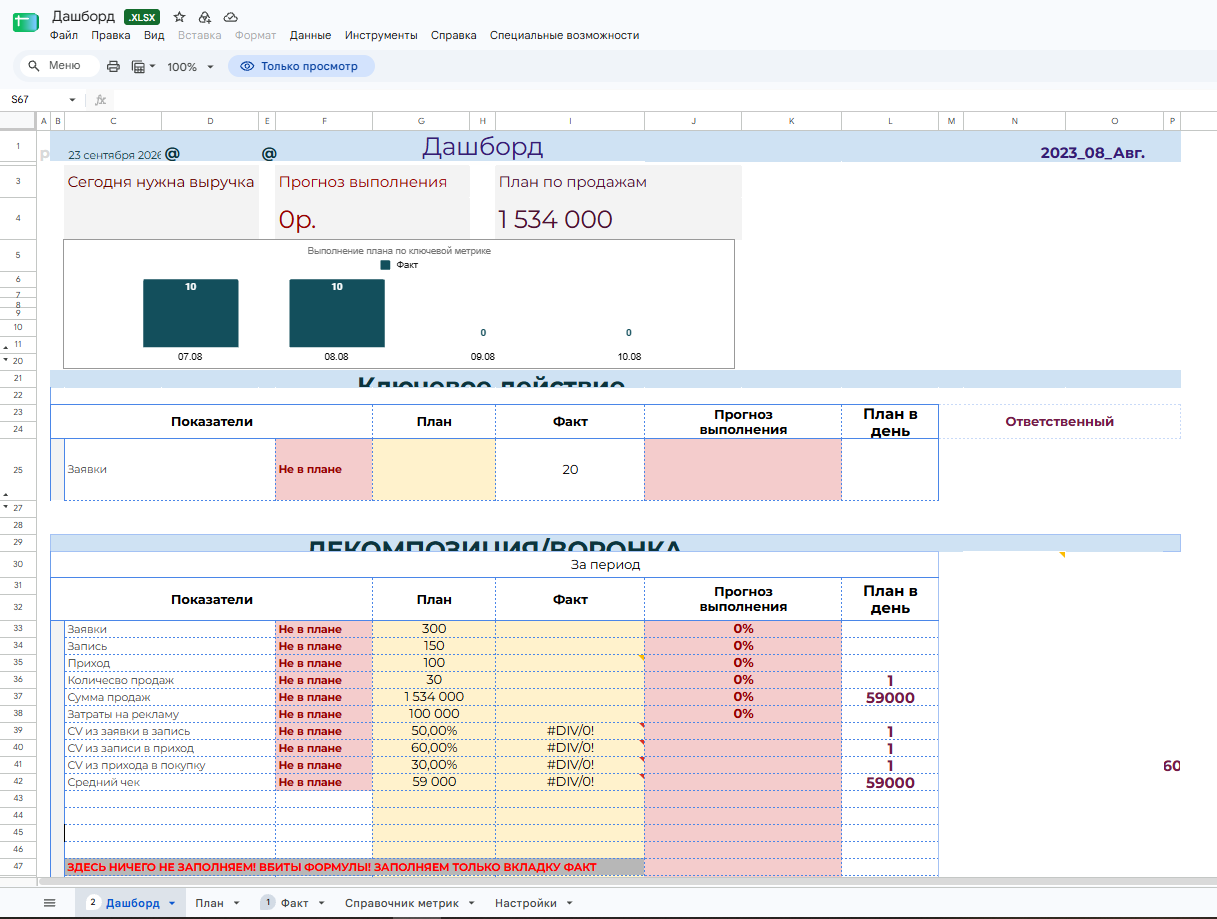Search menus via the Меню box

pyautogui.click(x=60, y=66)
